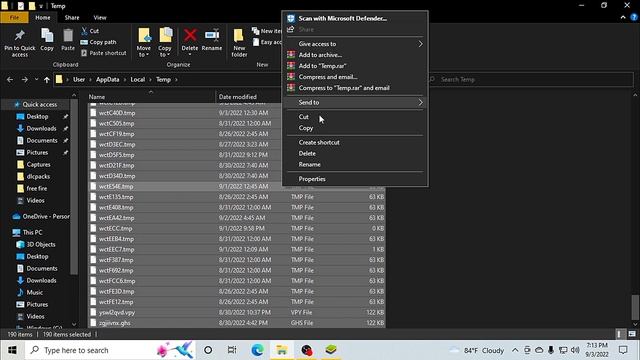
Task: Select Quick access in sidebar
Action: pos(40,104)
